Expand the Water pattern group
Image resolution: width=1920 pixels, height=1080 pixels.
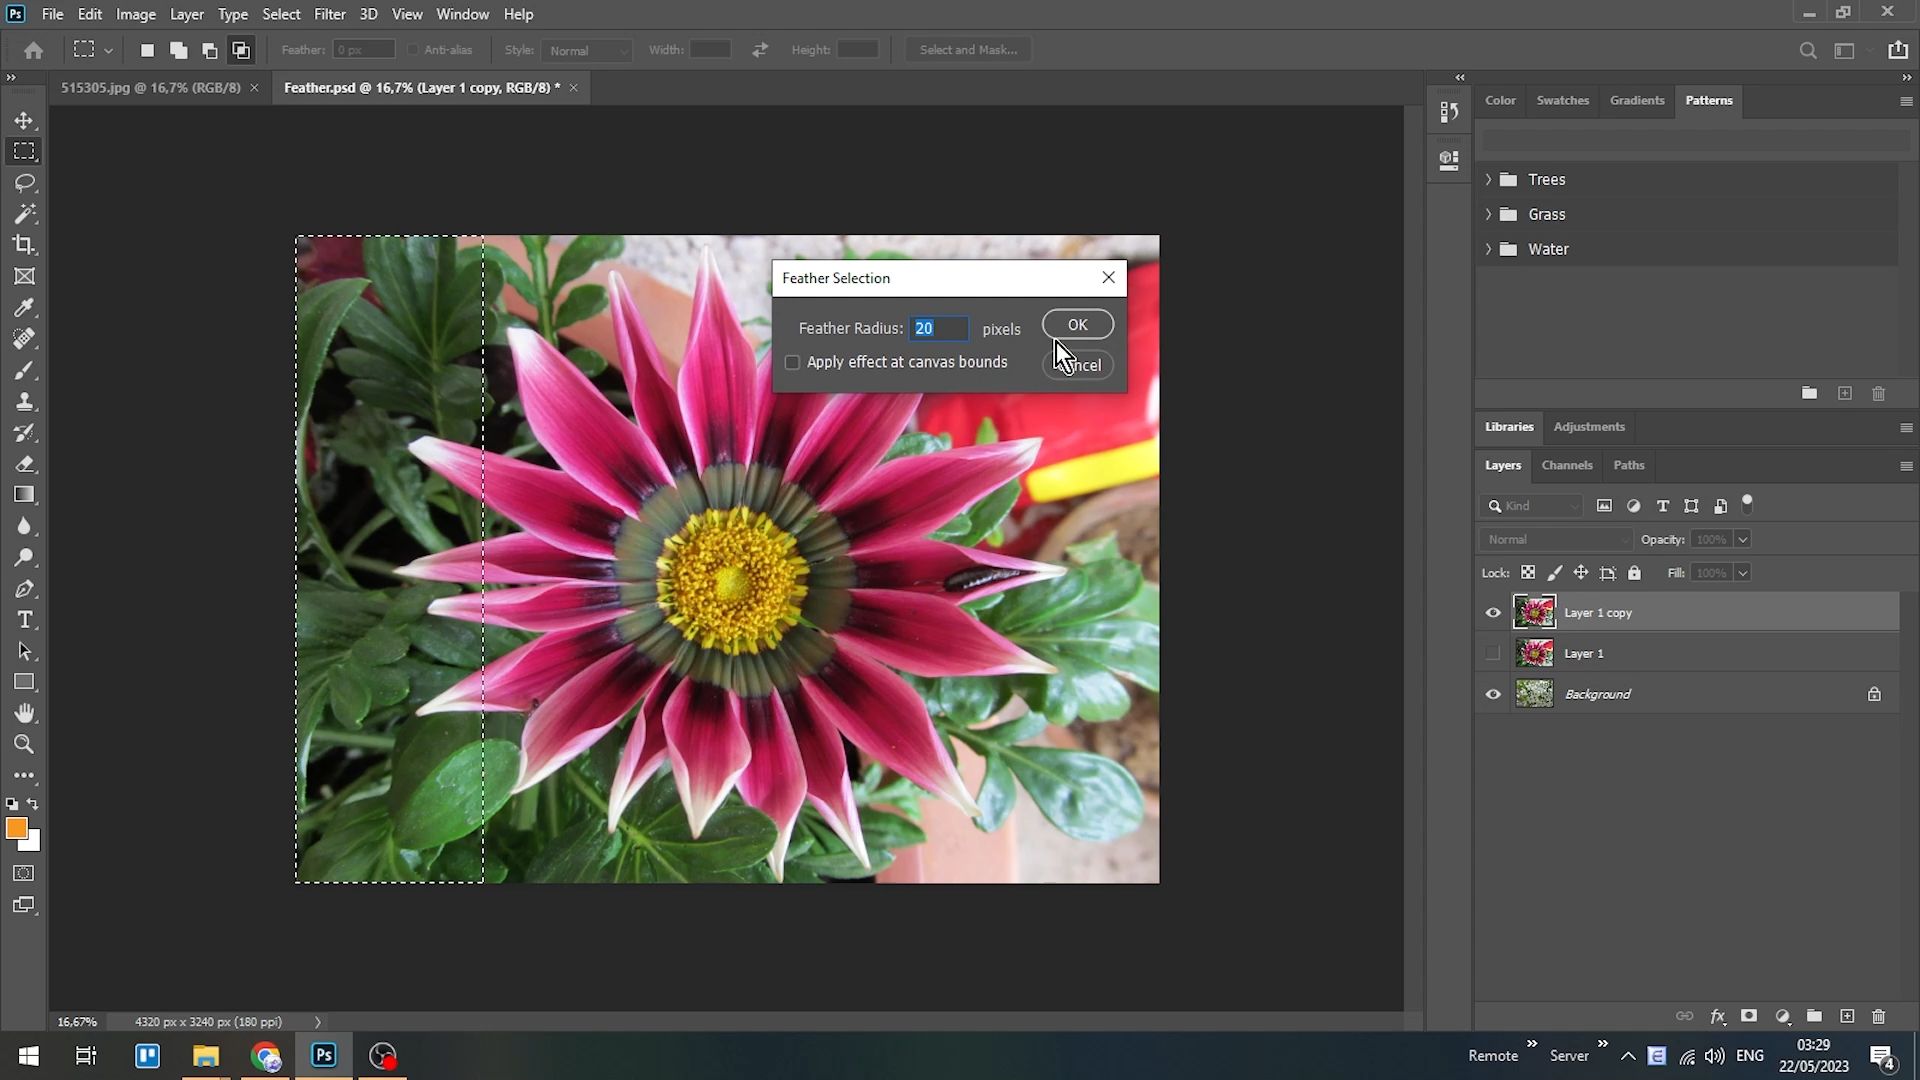tap(1489, 249)
